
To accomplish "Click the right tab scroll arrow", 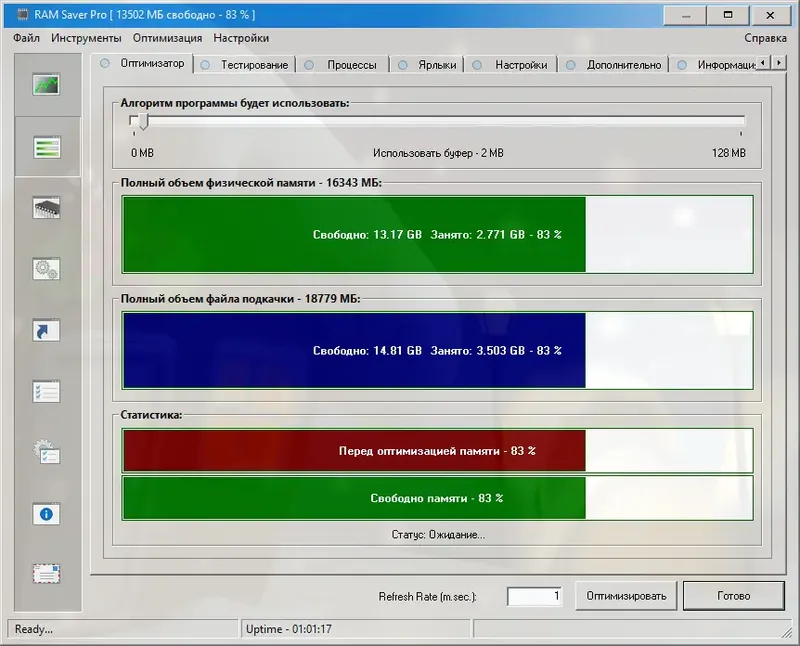I will point(779,62).
